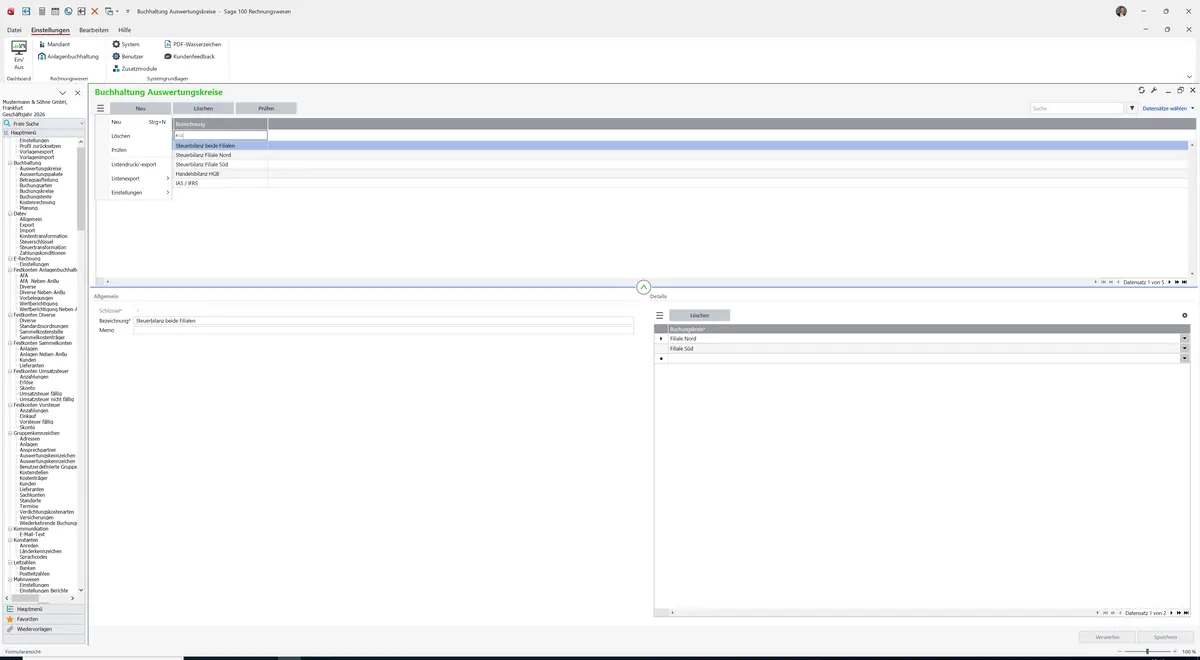Click the calculator icon in quick access toolbar
Viewport: 1200px width, 660px height.
point(41,11)
